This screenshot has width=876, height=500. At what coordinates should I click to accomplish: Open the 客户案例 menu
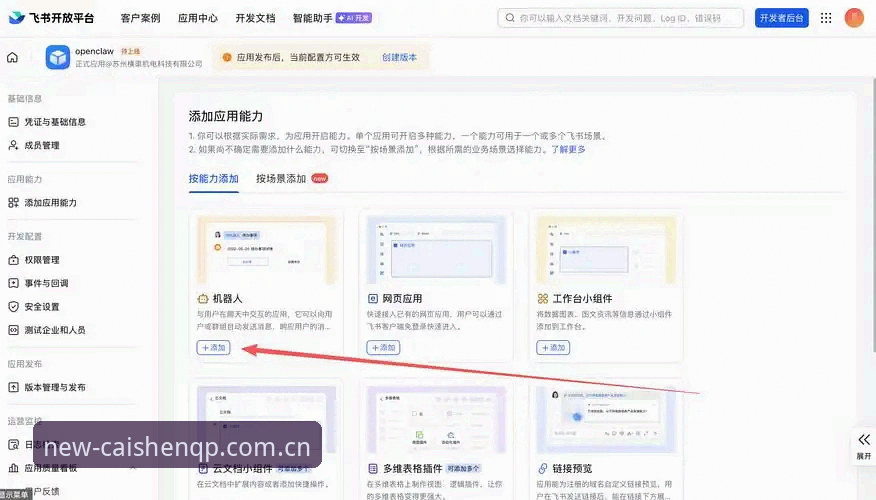coord(140,18)
